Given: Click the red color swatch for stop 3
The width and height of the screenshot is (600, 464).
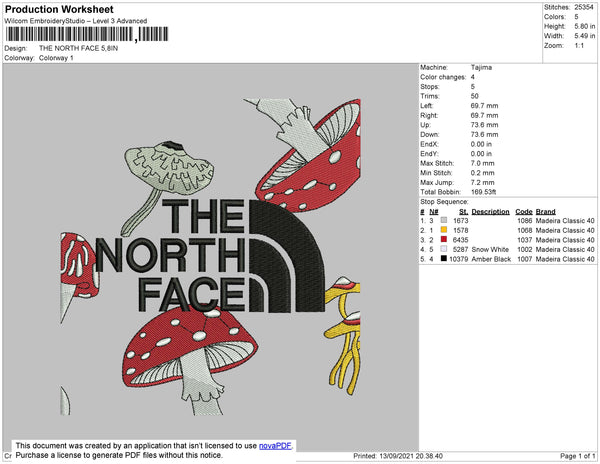Looking at the screenshot, I should (x=444, y=239).
